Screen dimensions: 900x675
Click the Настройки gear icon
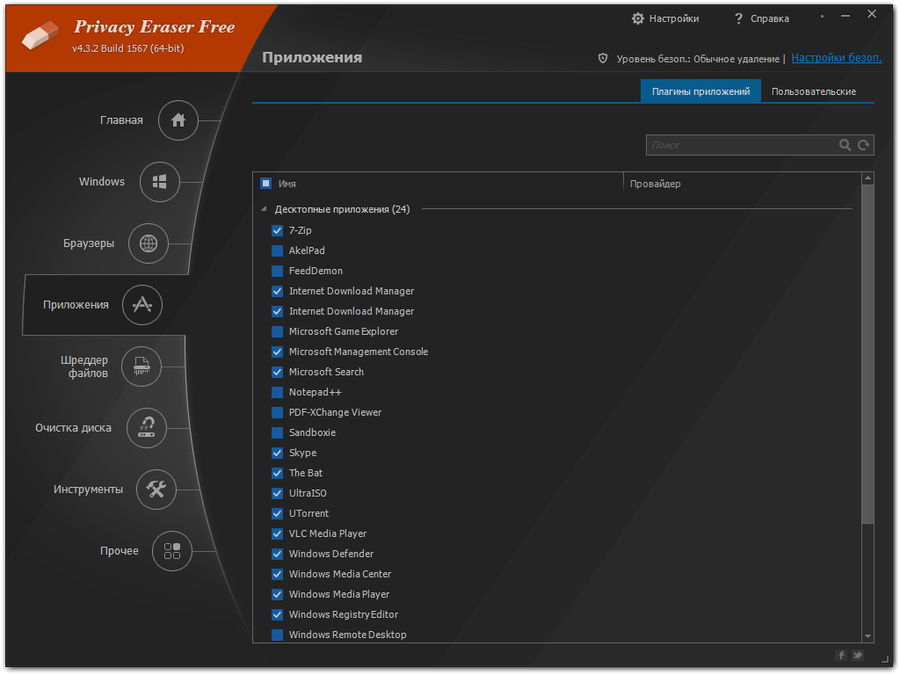tap(638, 18)
